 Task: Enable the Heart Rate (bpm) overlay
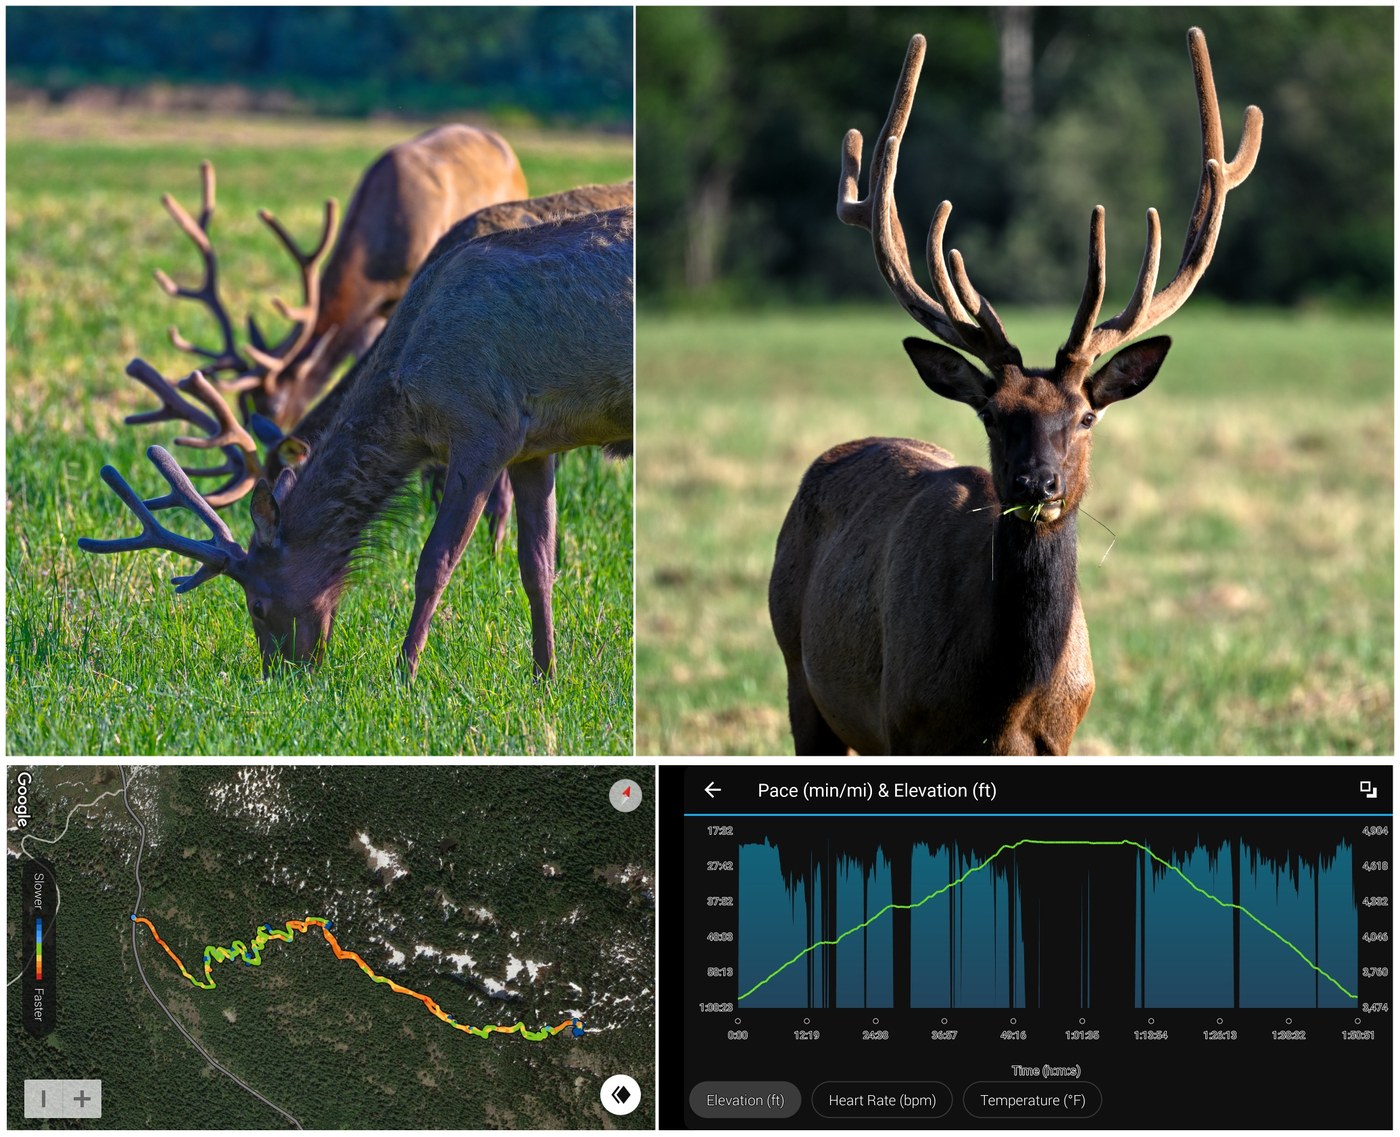coord(882,1100)
